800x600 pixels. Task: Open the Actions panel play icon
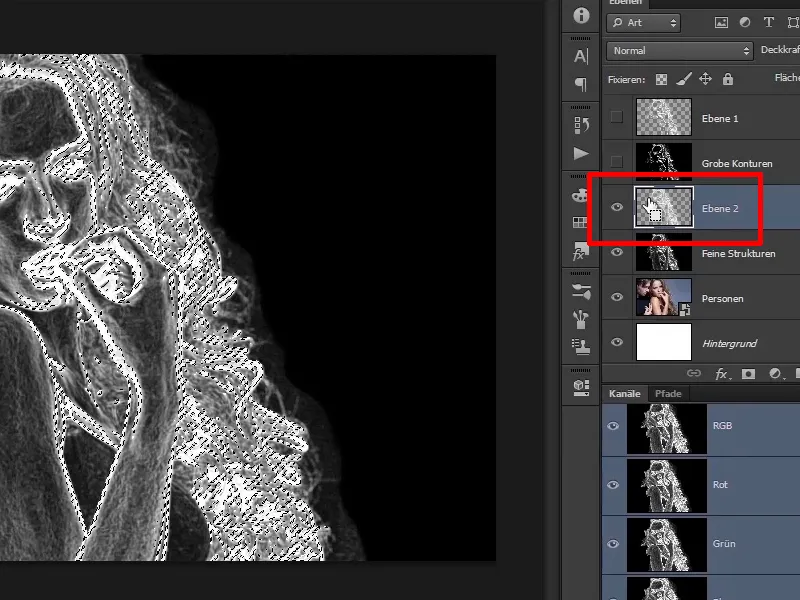click(581, 154)
